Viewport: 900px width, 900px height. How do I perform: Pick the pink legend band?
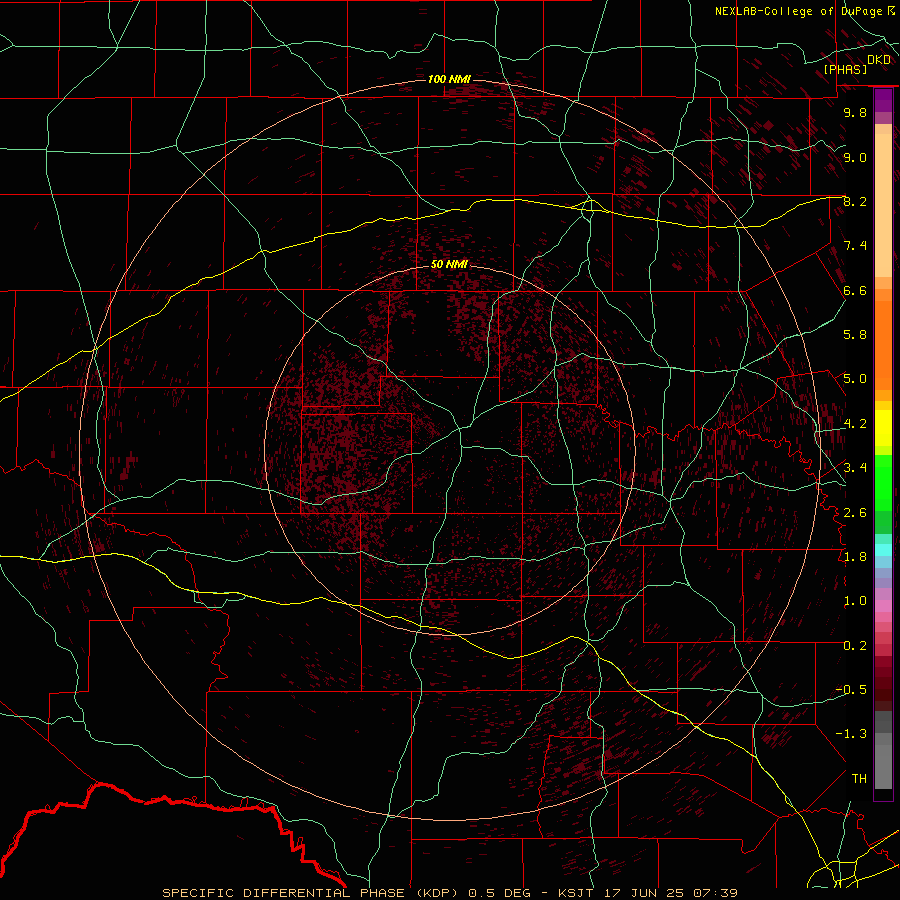883,606
